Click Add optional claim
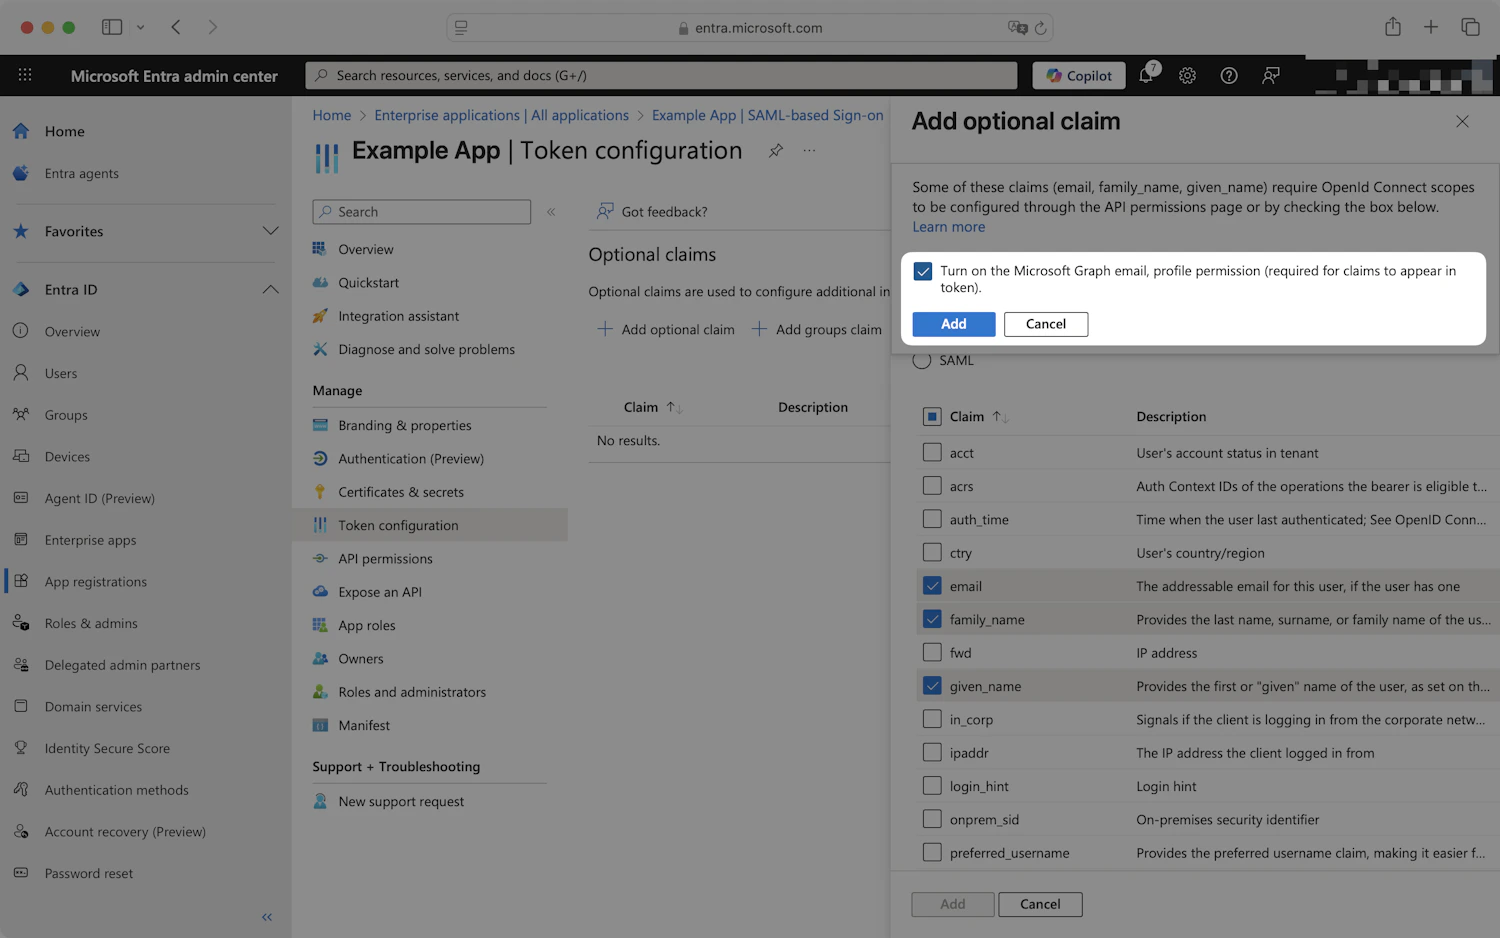The width and height of the screenshot is (1500, 938). pyautogui.click(x=666, y=329)
